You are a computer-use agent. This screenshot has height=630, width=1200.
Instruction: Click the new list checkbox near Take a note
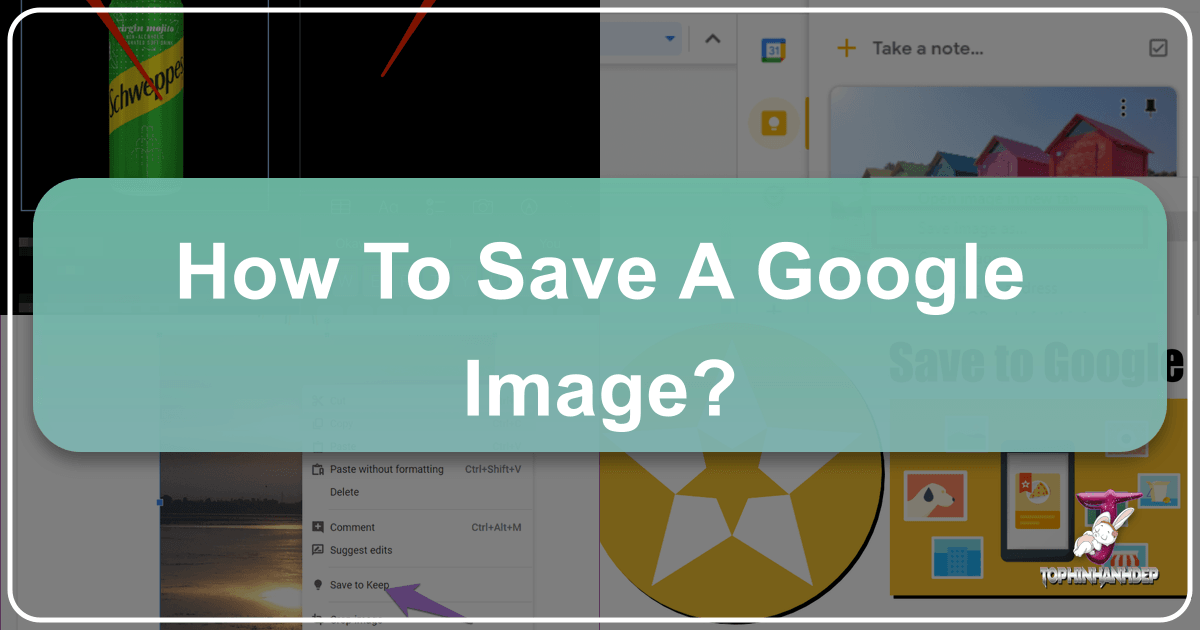click(1158, 47)
